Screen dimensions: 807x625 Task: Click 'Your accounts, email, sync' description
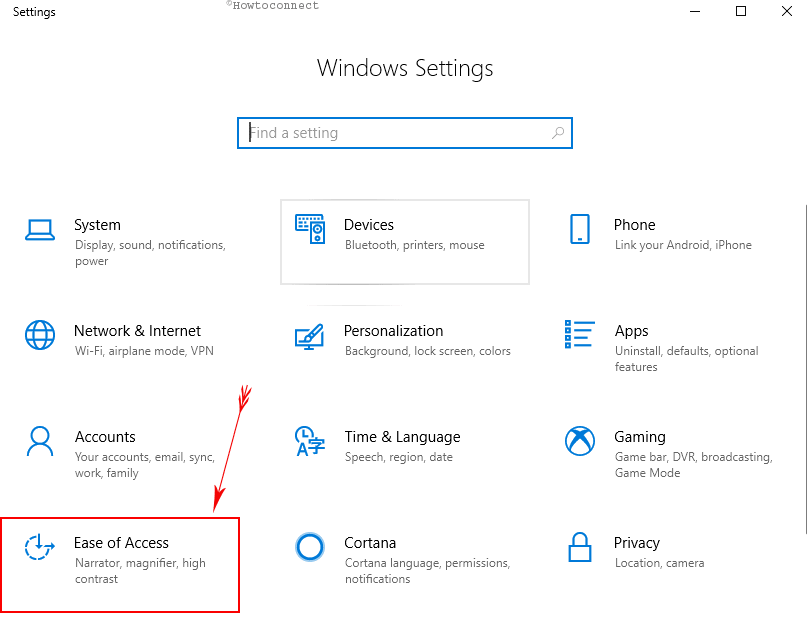pos(145,465)
